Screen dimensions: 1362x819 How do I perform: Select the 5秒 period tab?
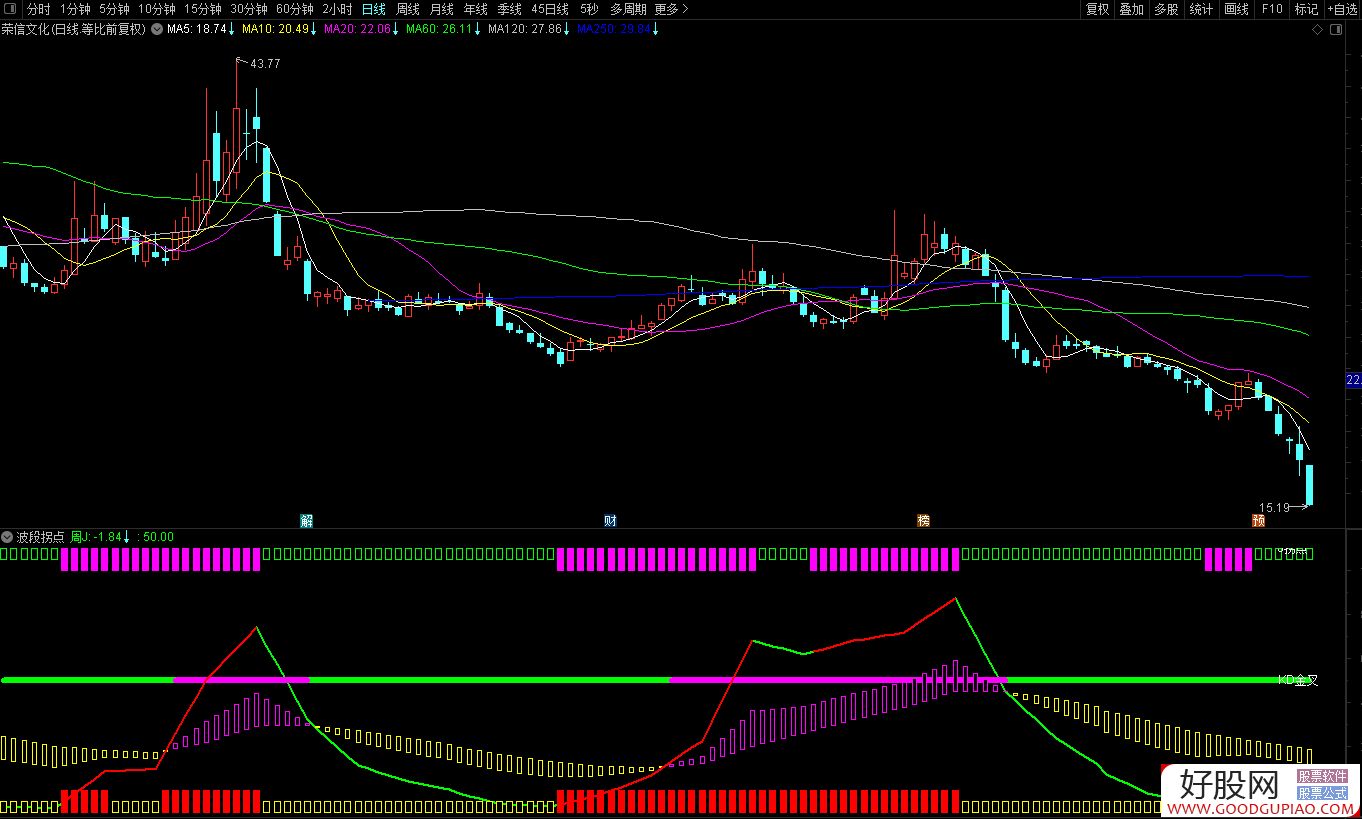[589, 9]
